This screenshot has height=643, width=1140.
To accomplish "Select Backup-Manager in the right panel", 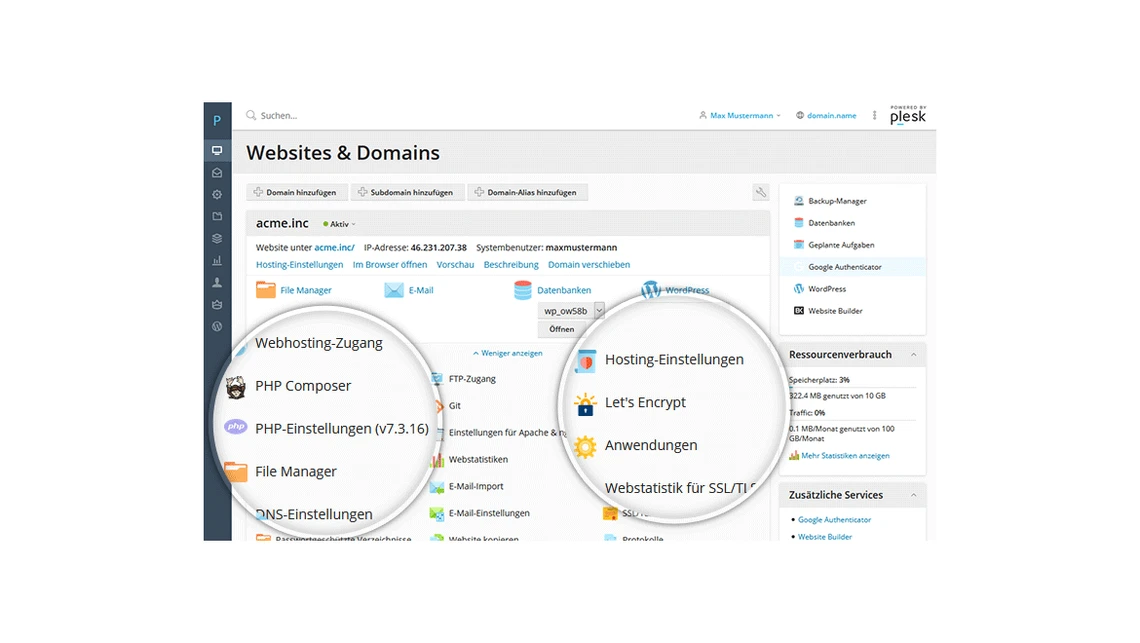I will [x=837, y=201].
